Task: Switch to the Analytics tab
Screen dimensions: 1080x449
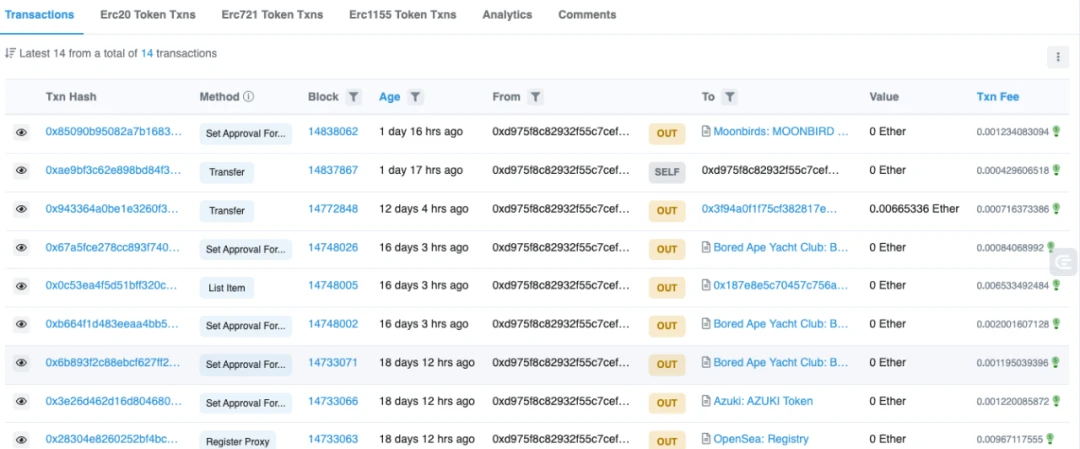Action: [507, 14]
